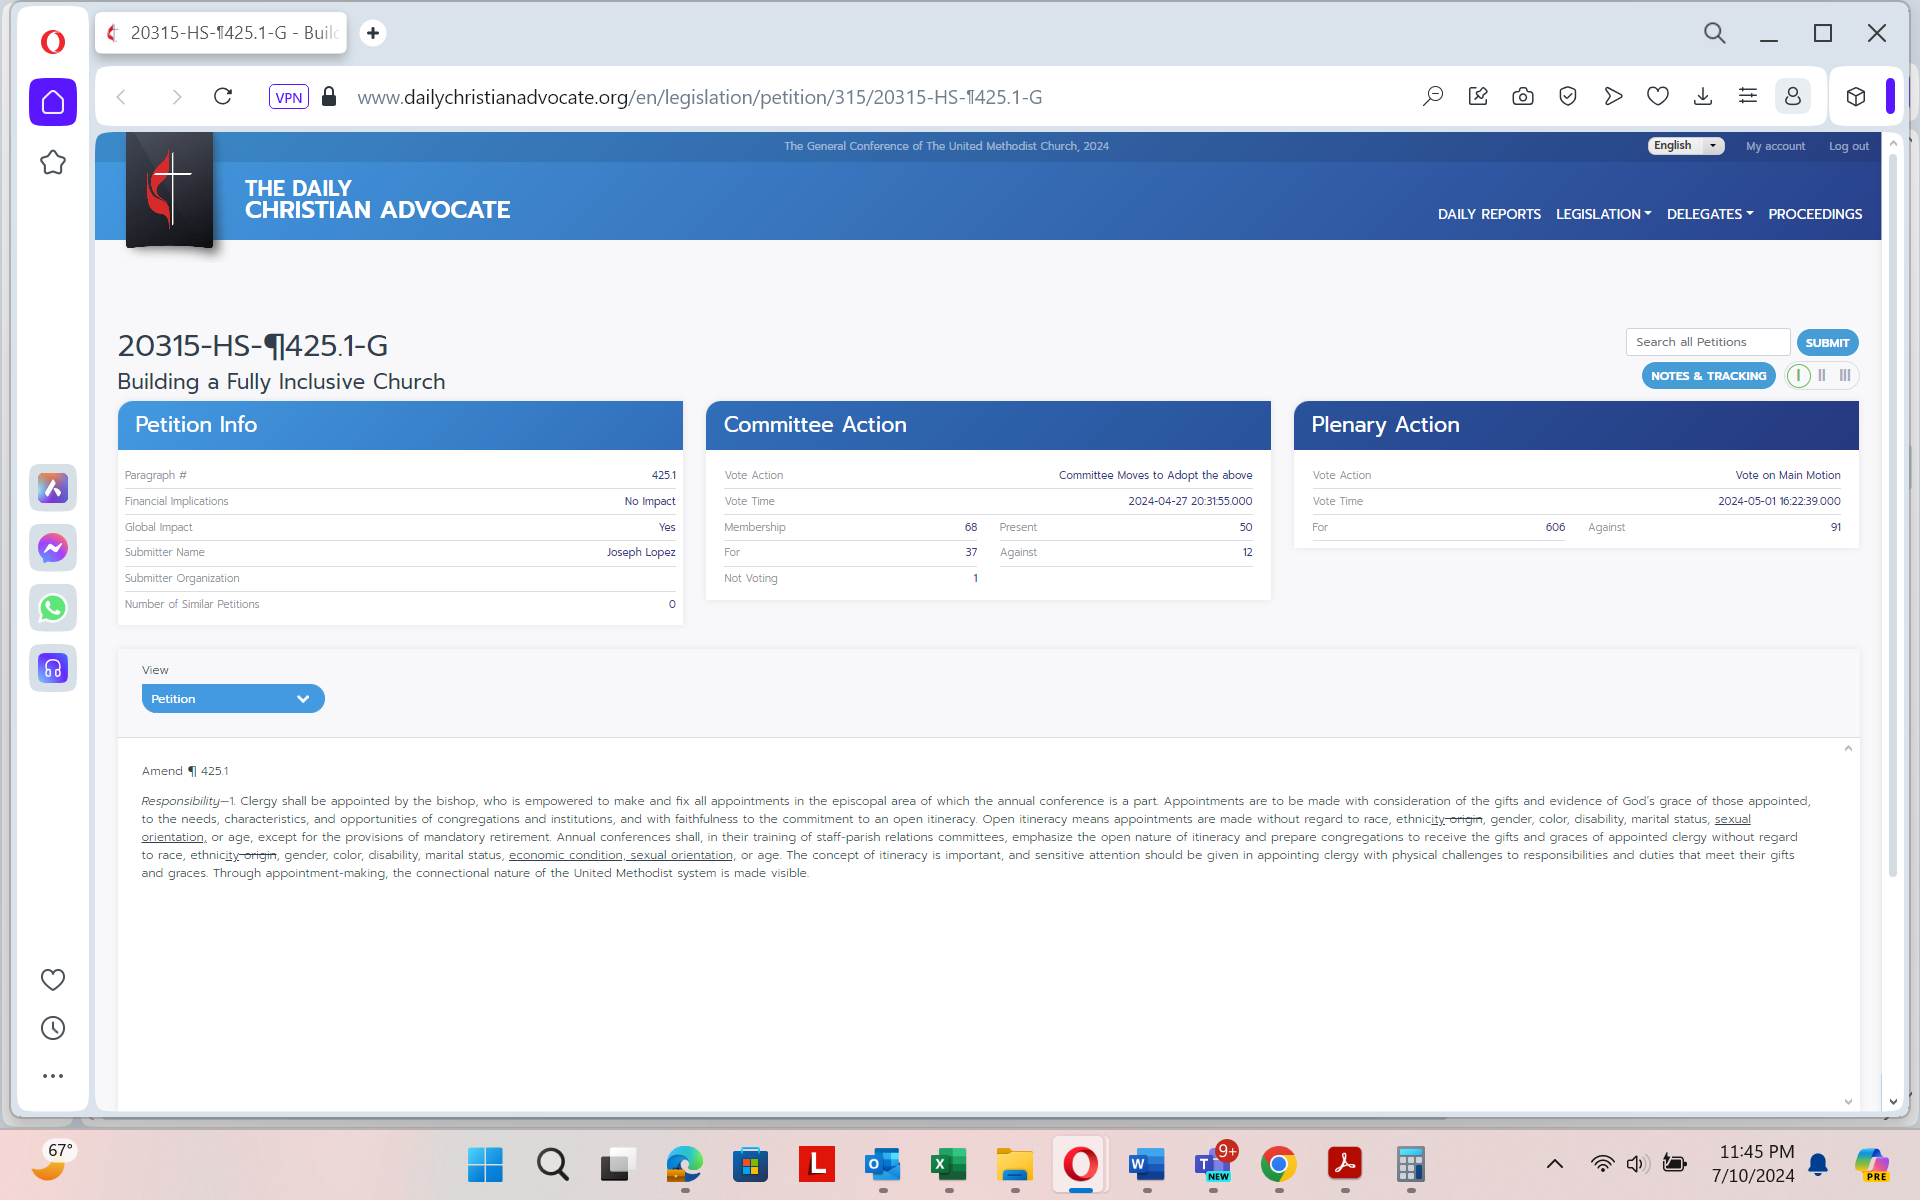Open Messenger in Opera sidebar
The height and width of the screenshot is (1200, 1920).
(x=53, y=548)
